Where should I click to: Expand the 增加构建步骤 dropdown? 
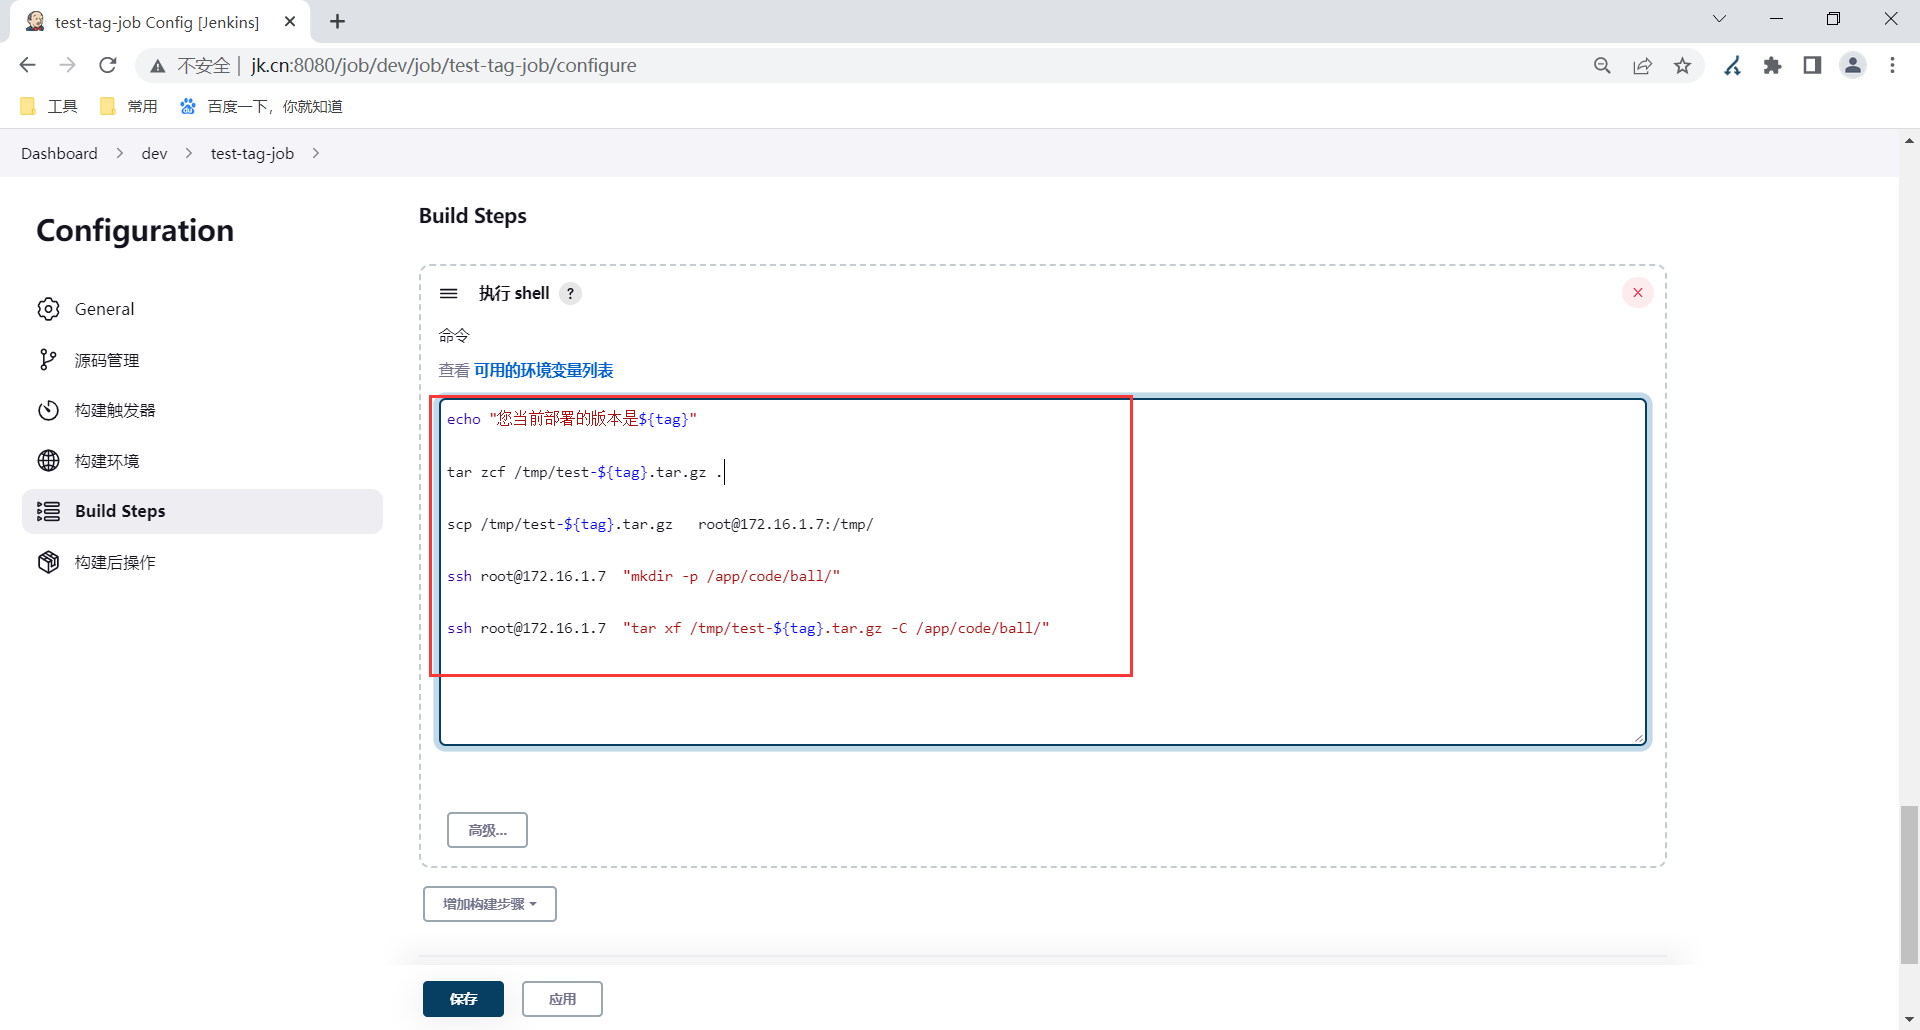(490, 904)
